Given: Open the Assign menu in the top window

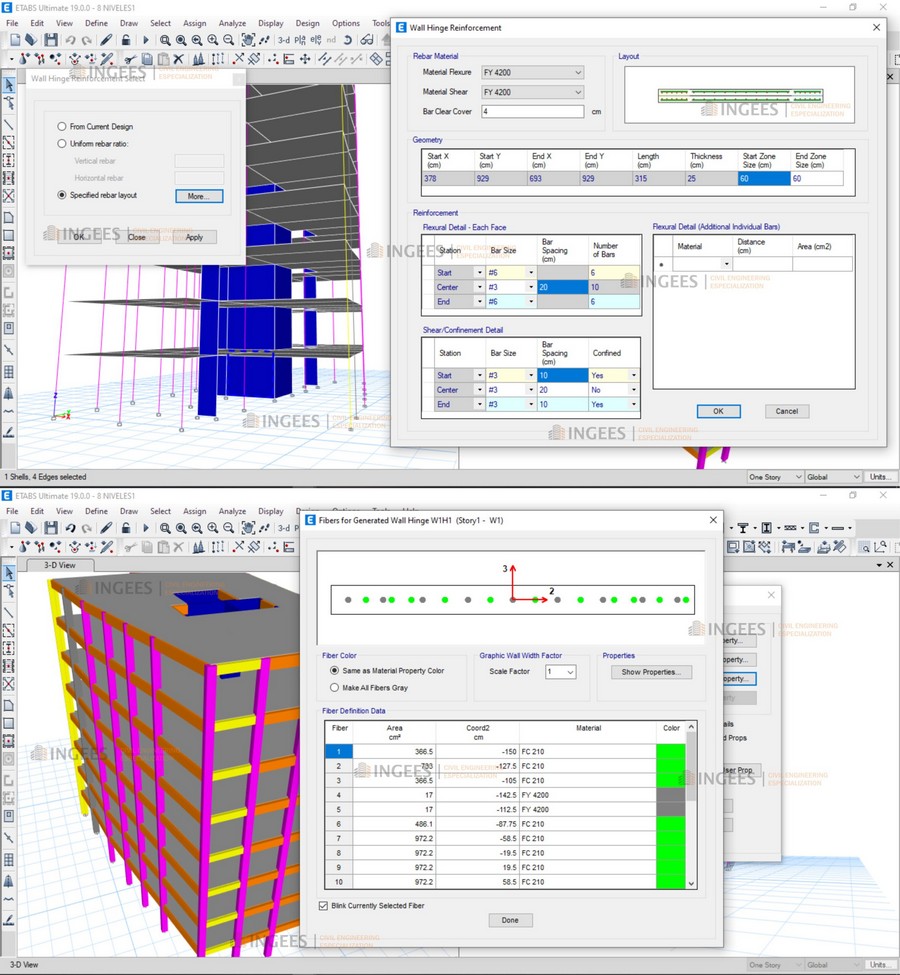Looking at the screenshot, I should [195, 23].
